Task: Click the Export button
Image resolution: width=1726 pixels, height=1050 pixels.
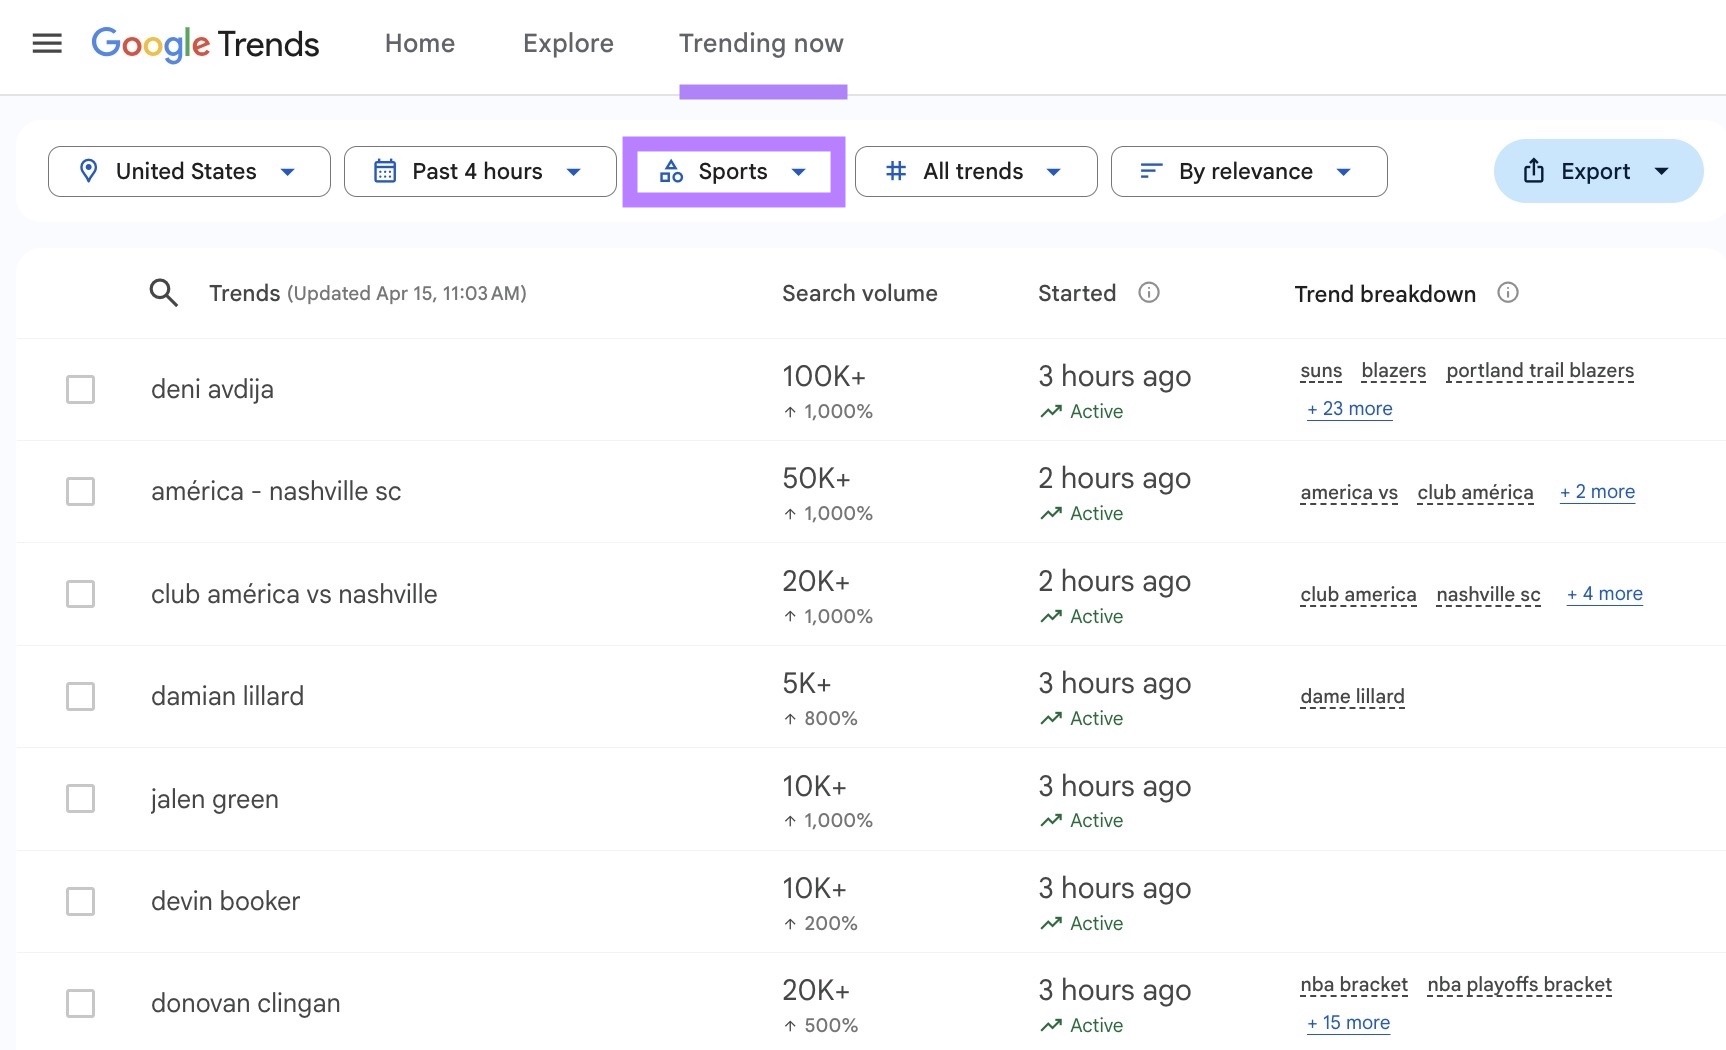Action: 1596,172
